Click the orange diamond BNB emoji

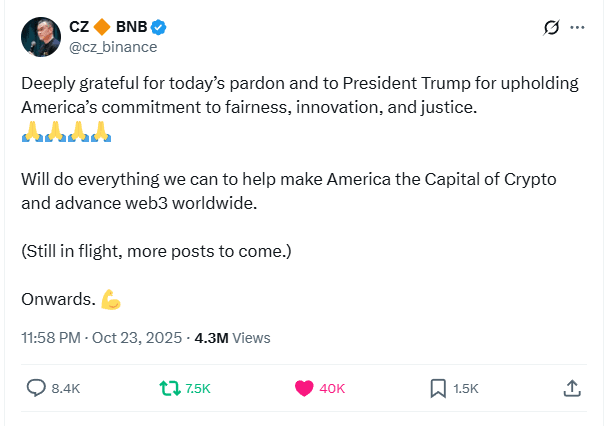pyautogui.click(x=99, y=28)
